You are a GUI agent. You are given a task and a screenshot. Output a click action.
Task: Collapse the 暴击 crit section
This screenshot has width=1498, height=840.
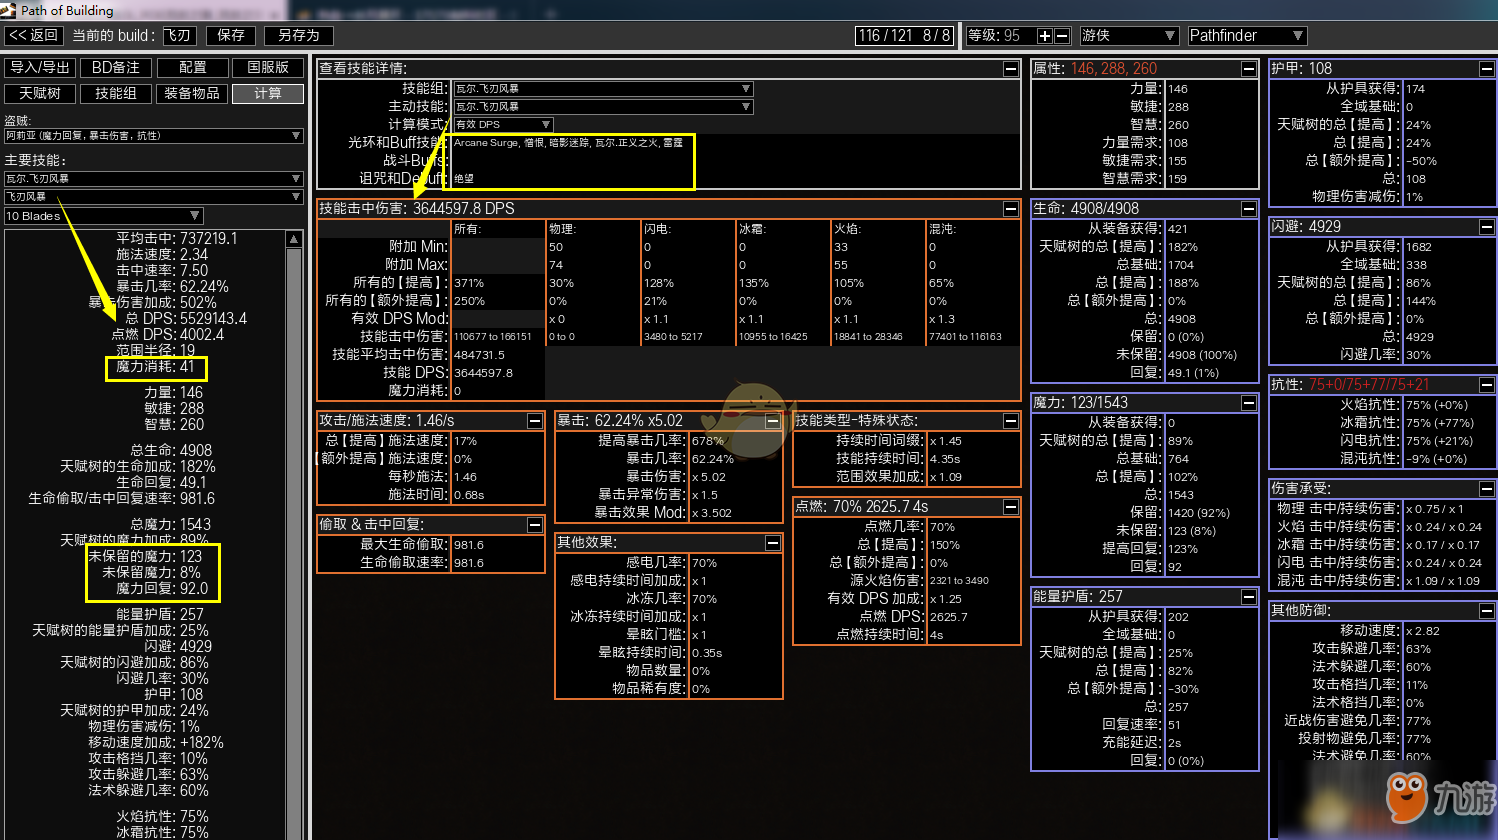(x=773, y=420)
